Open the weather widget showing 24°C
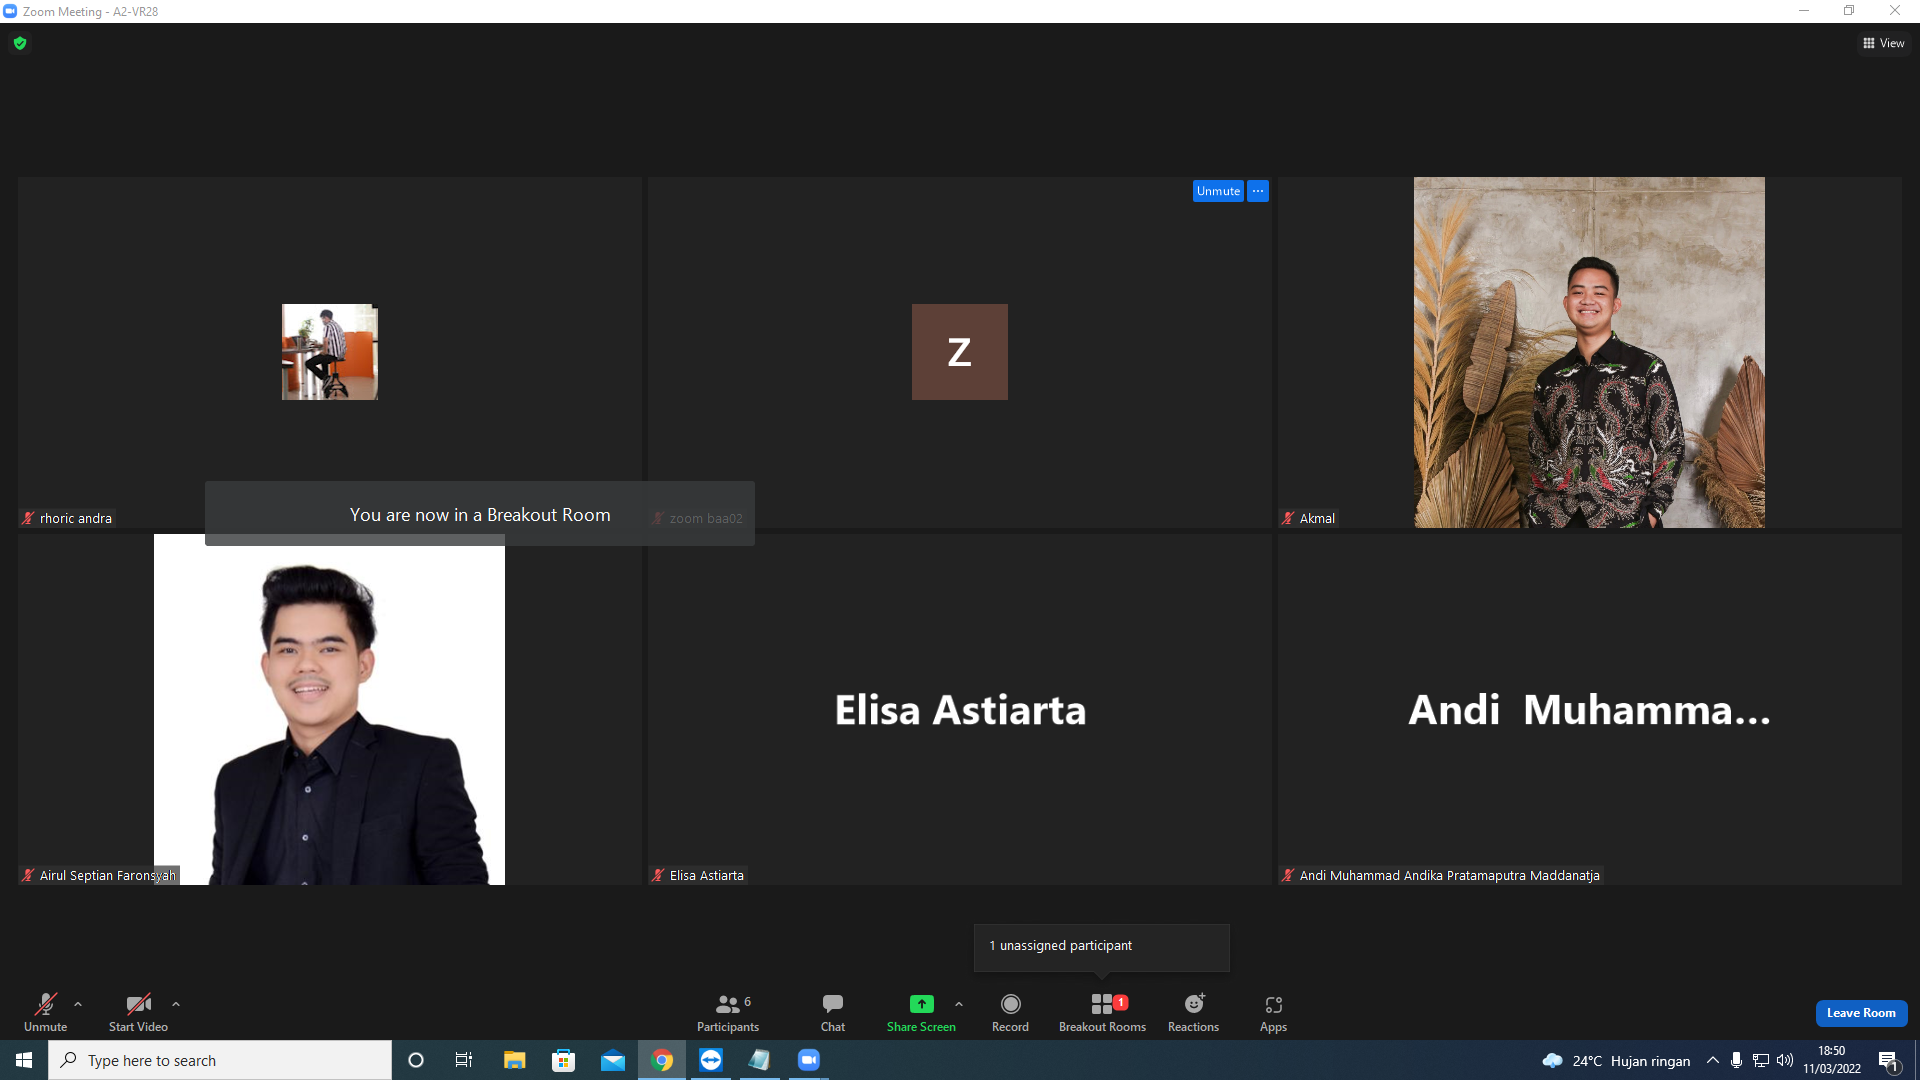Image resolution: width=1920 pixels, height=1080 pixels. (x=1616, y=1060)
